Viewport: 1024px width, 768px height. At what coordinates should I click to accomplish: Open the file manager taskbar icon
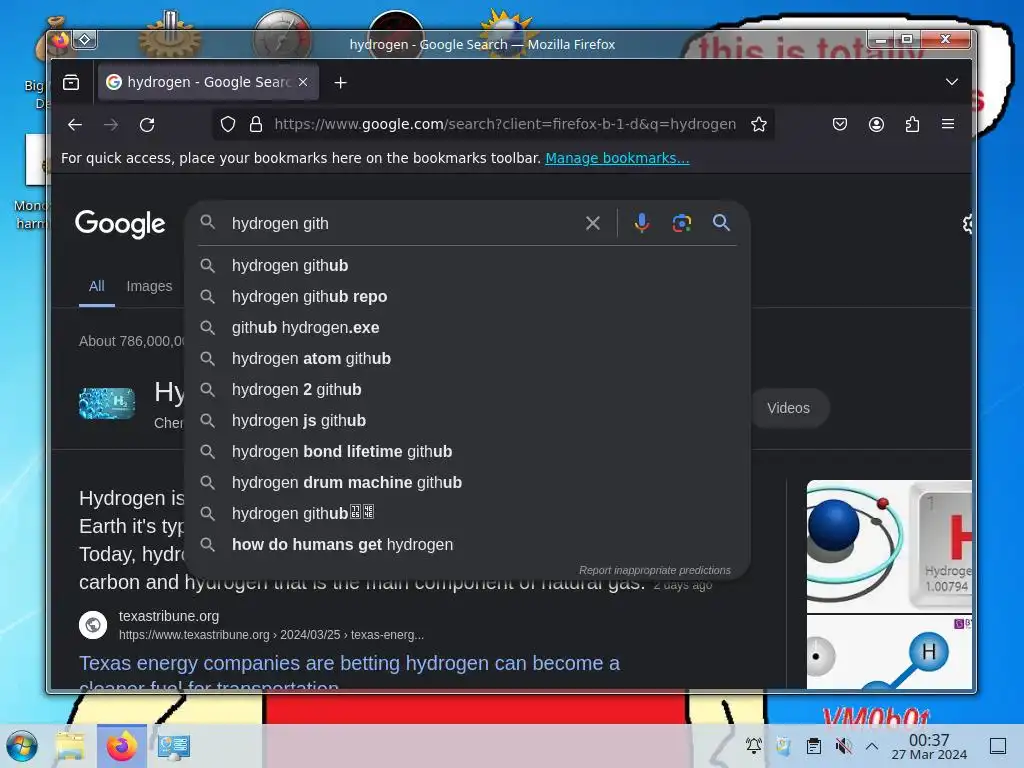(70, 746)
